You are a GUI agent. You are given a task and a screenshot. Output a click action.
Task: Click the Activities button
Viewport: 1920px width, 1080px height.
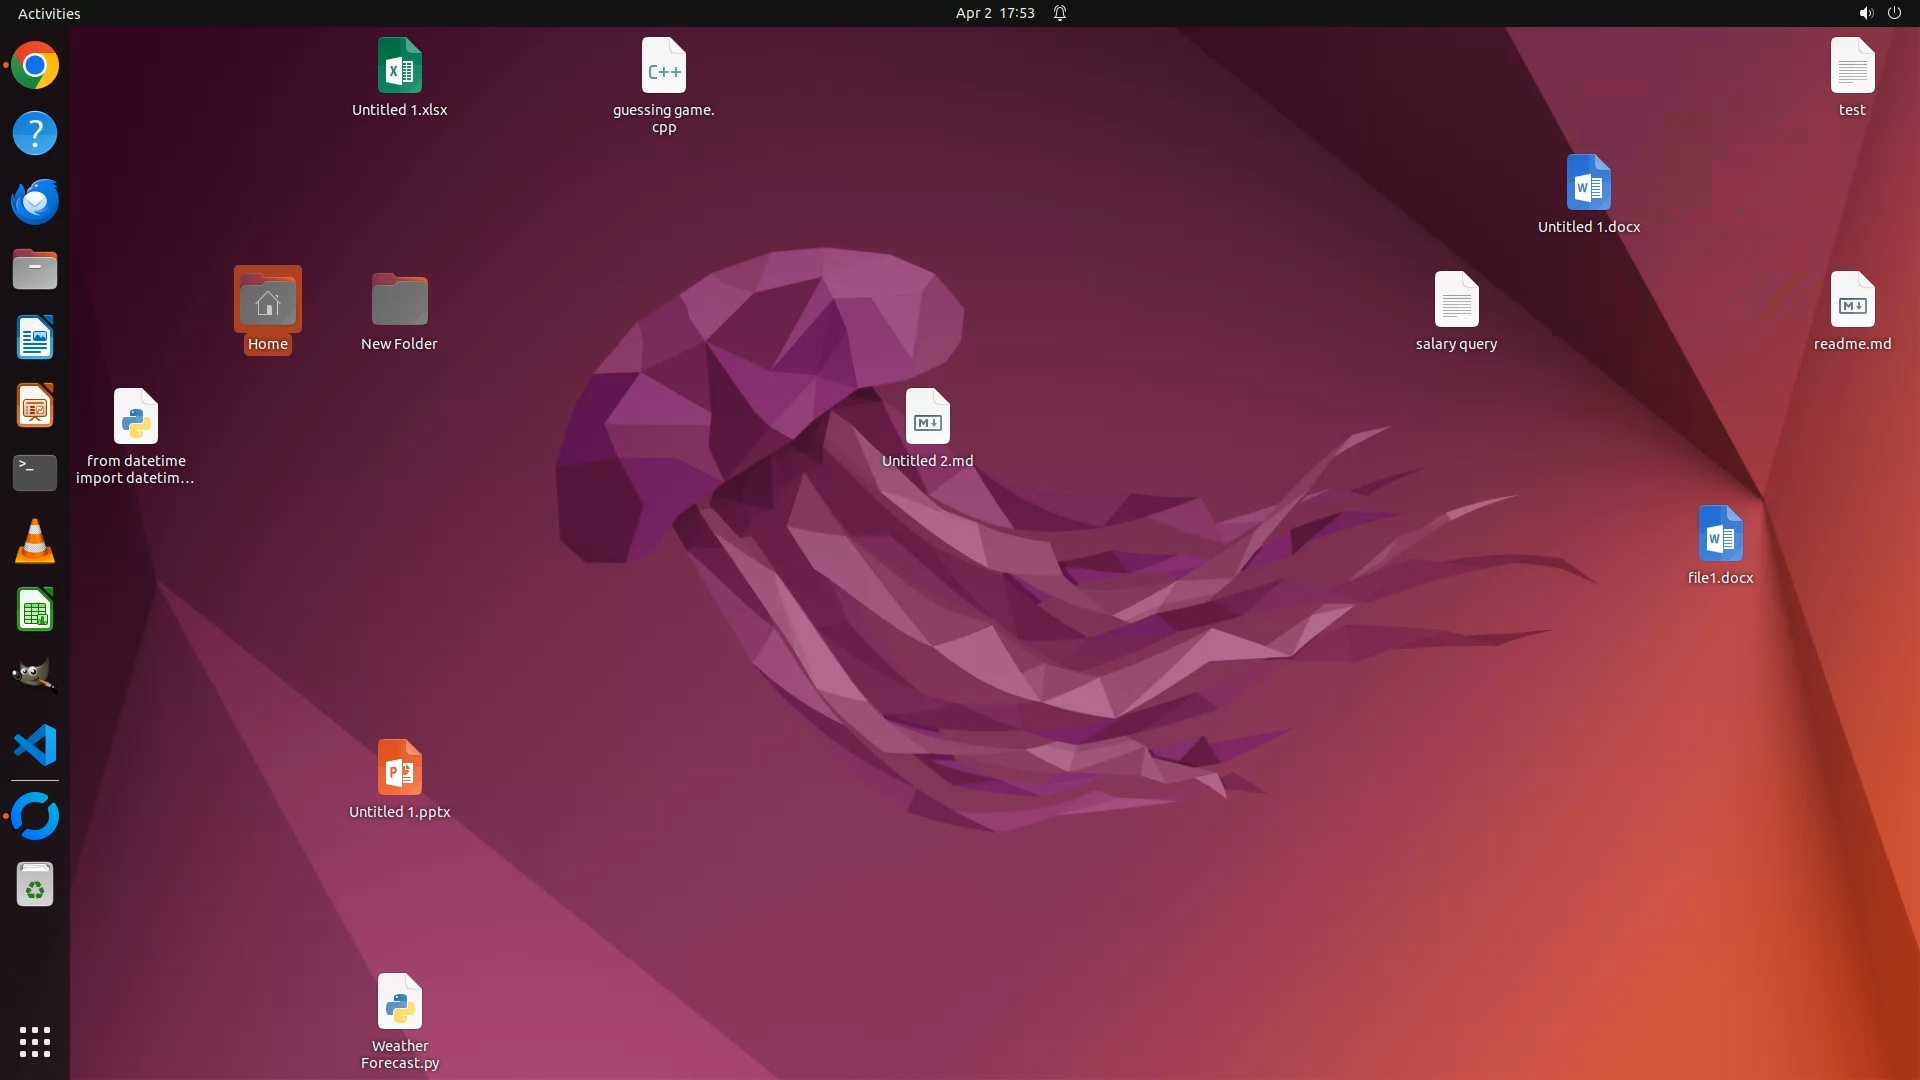pos(49,13)
